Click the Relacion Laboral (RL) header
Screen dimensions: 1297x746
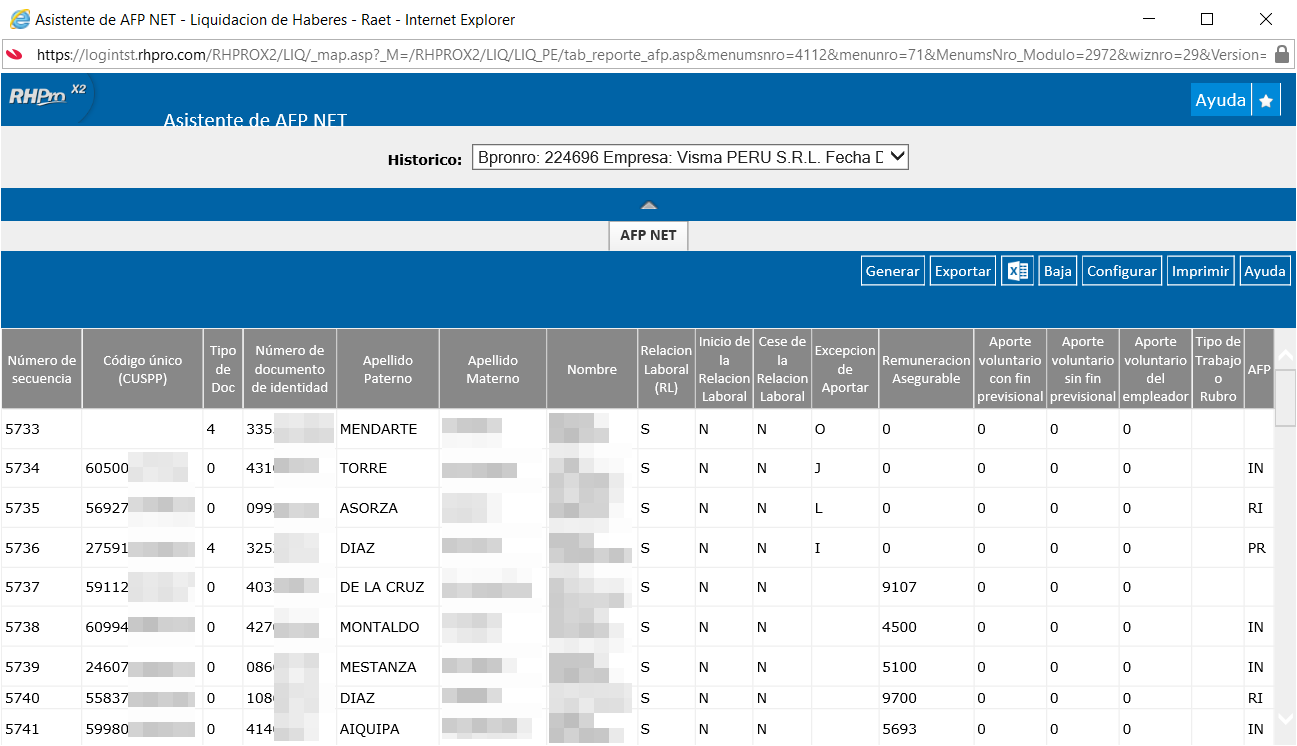(x=666, y=369)
